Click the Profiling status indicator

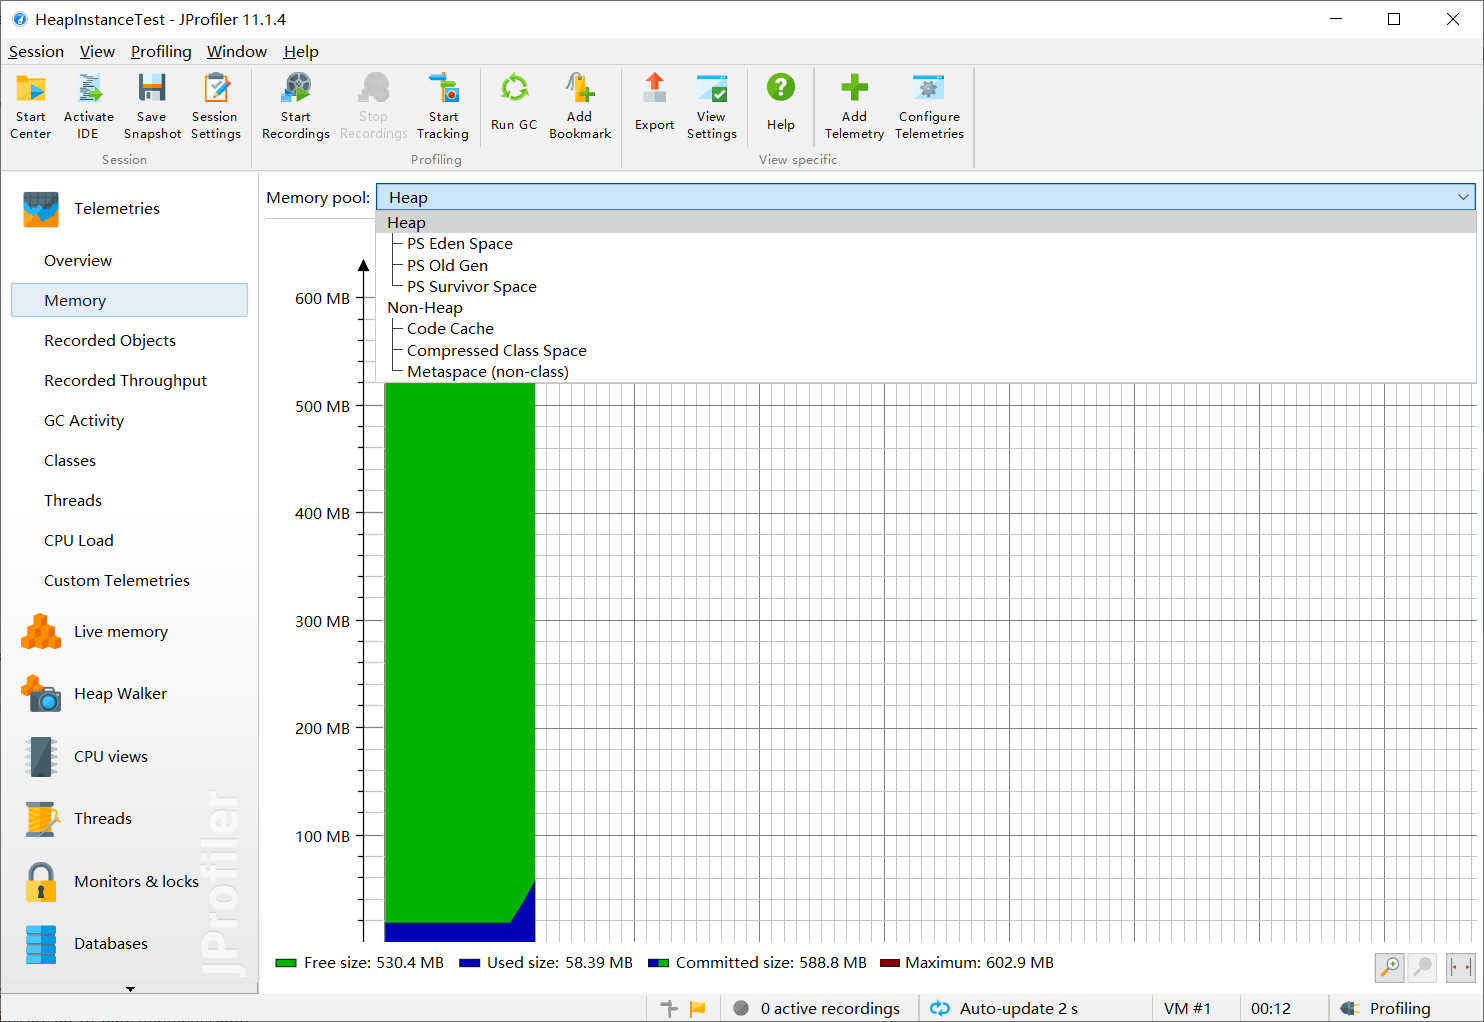[x=1386, y=1008]
